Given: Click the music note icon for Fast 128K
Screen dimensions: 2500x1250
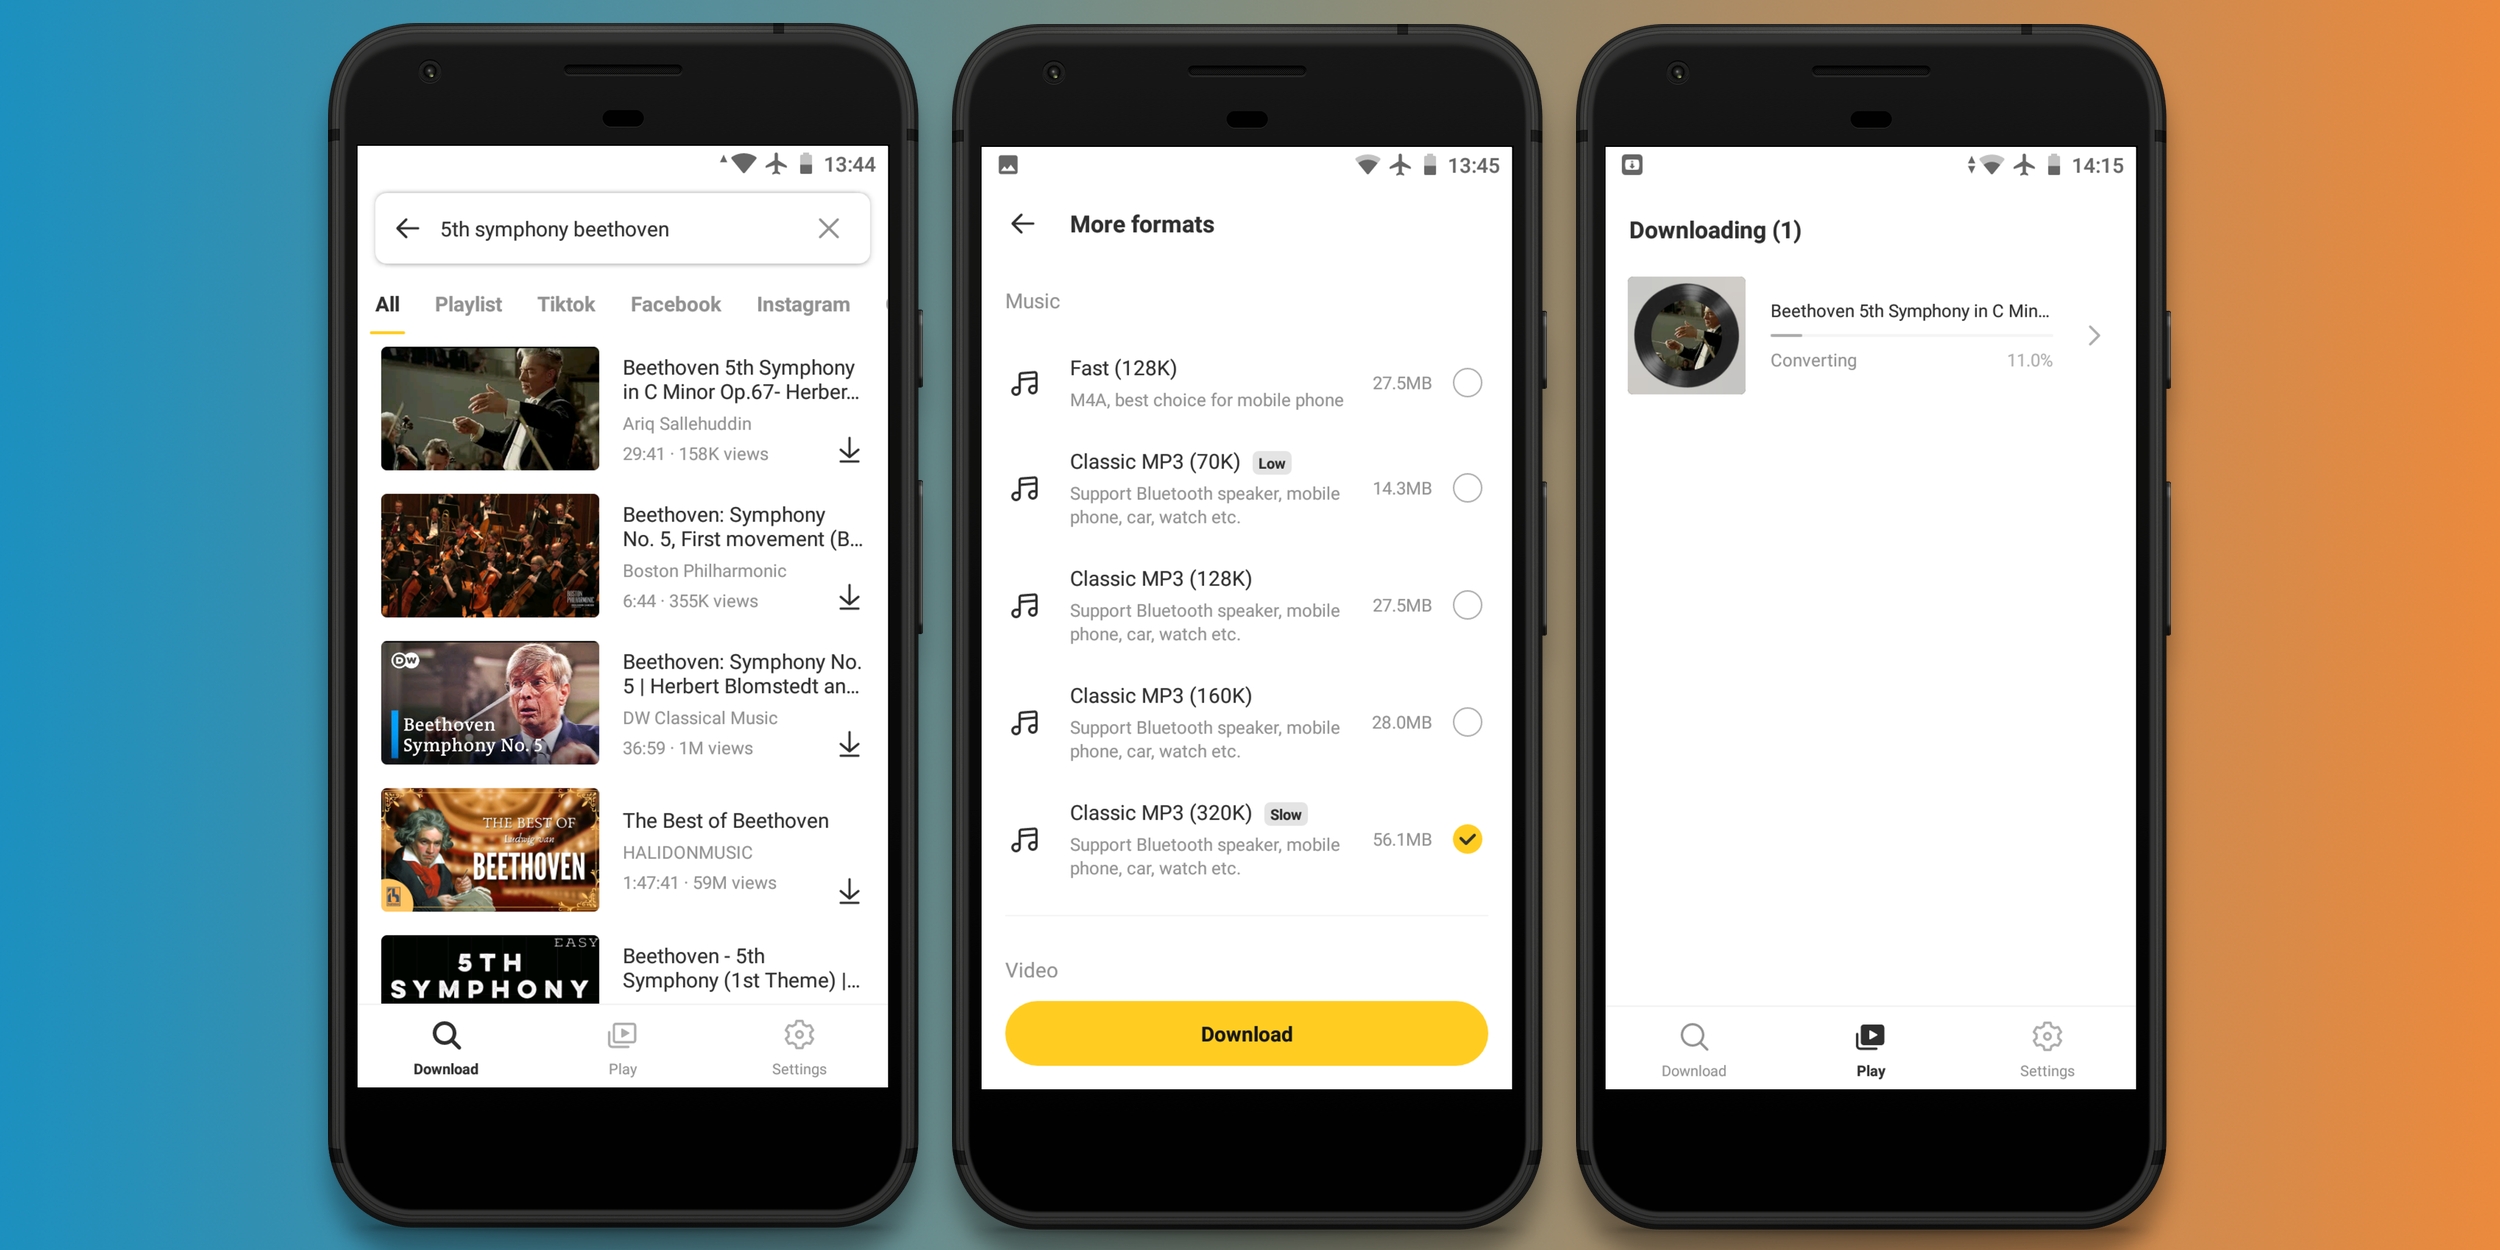Looking at the screenshot, I should 1027,383.
